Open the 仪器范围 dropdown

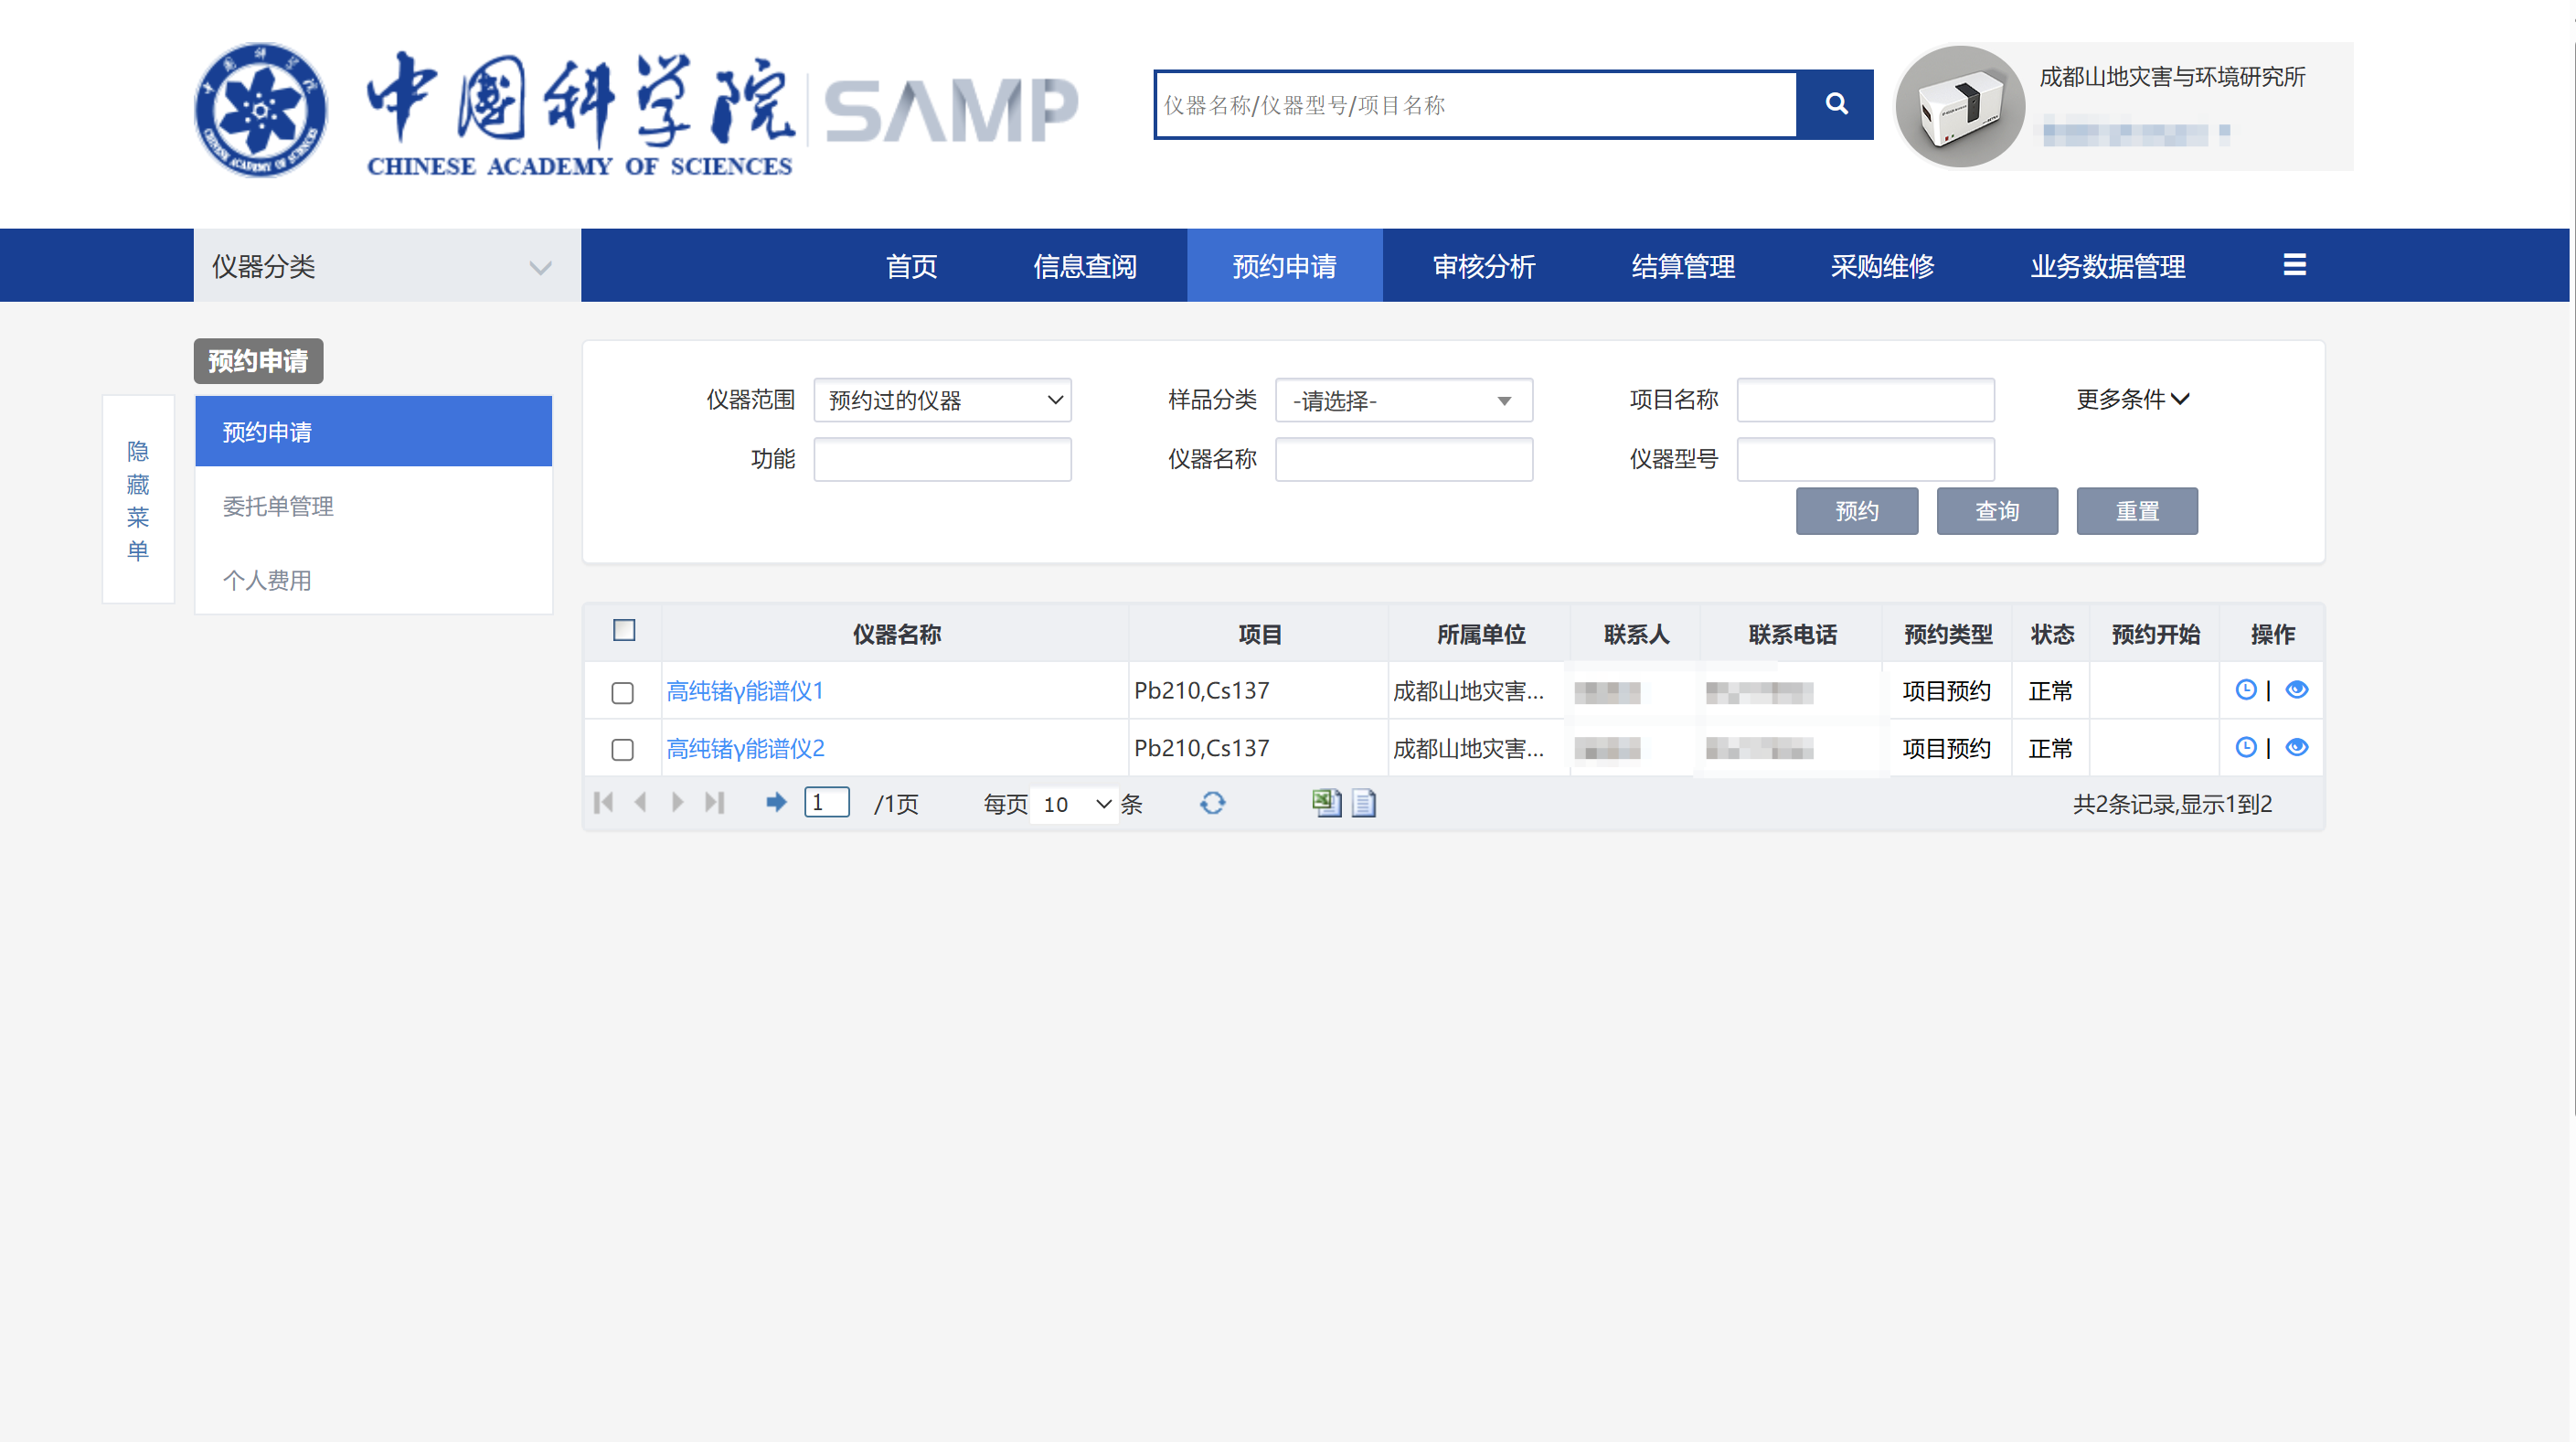click(x=942, y=401)
